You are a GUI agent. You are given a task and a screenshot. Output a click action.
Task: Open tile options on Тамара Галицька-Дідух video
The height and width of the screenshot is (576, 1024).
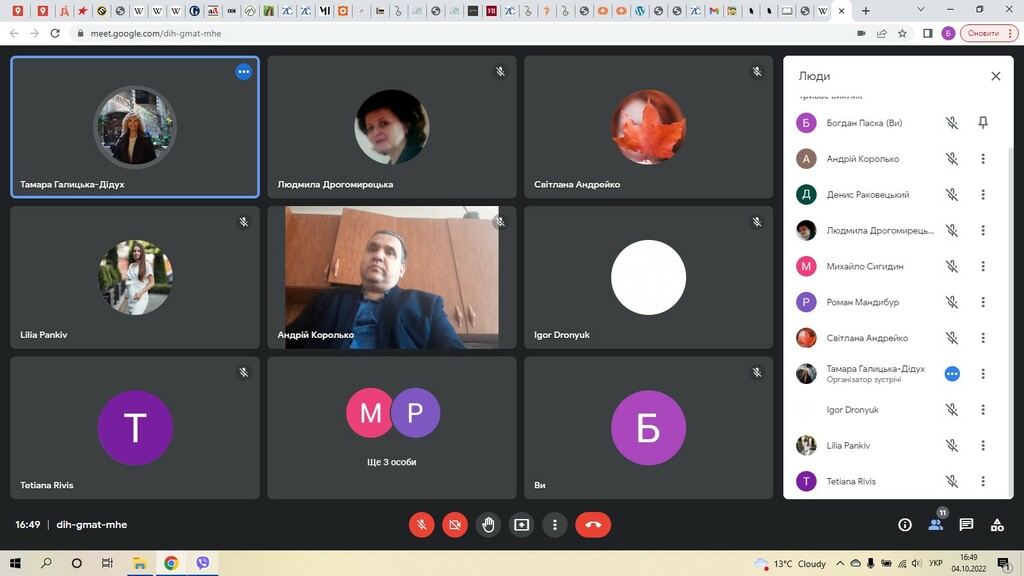[243, 72]
